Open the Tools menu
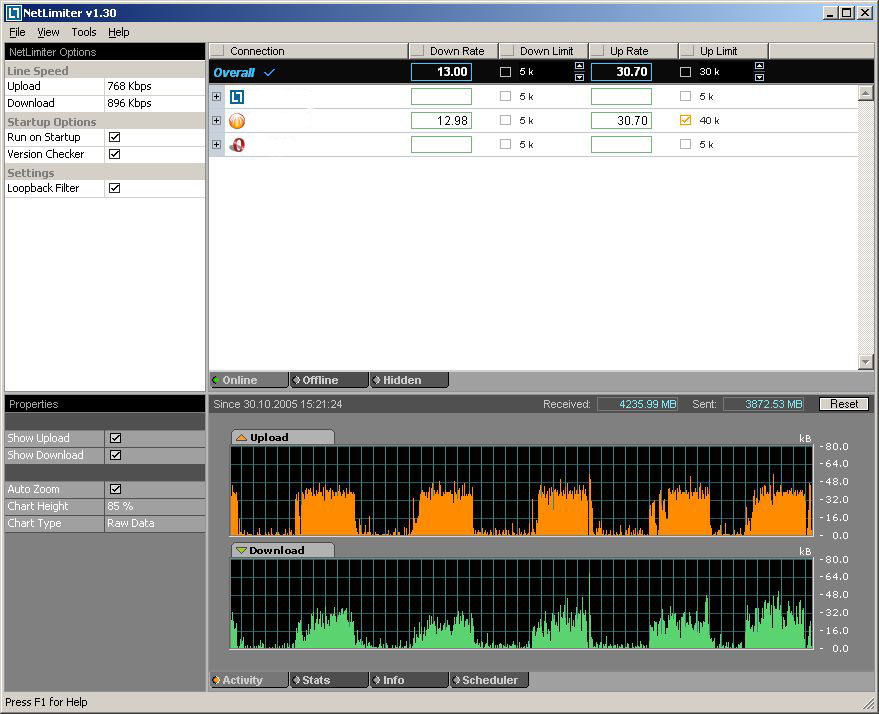The image size is (879, 714). 83,32
